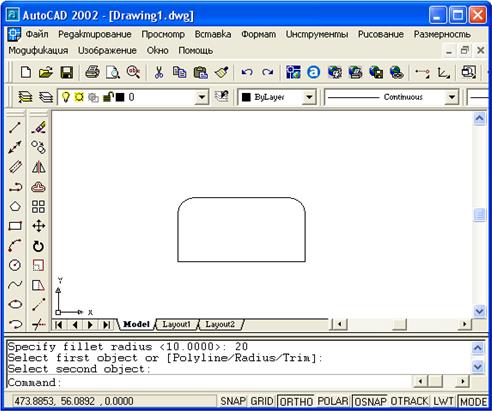Toggle layer 0 on/off lightbulb
Viewport: 492px width, 411px height.
pos(66,97)
